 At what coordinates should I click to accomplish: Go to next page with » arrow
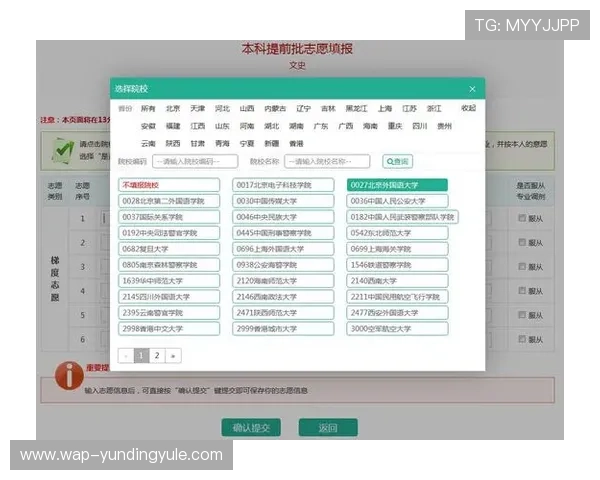173,356
